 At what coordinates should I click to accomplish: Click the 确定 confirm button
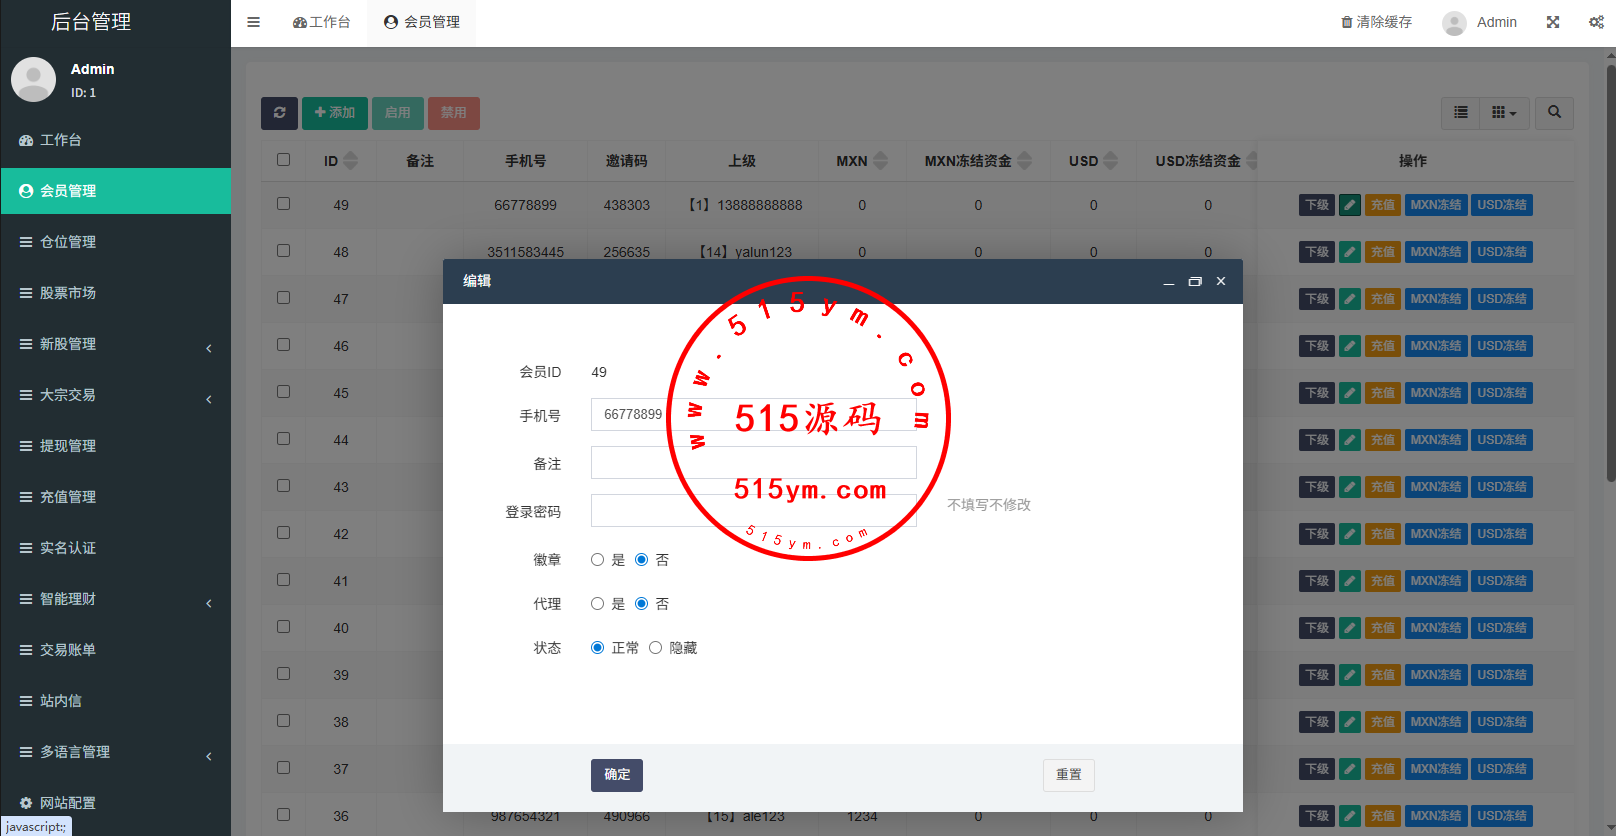[x=616, y=775]
